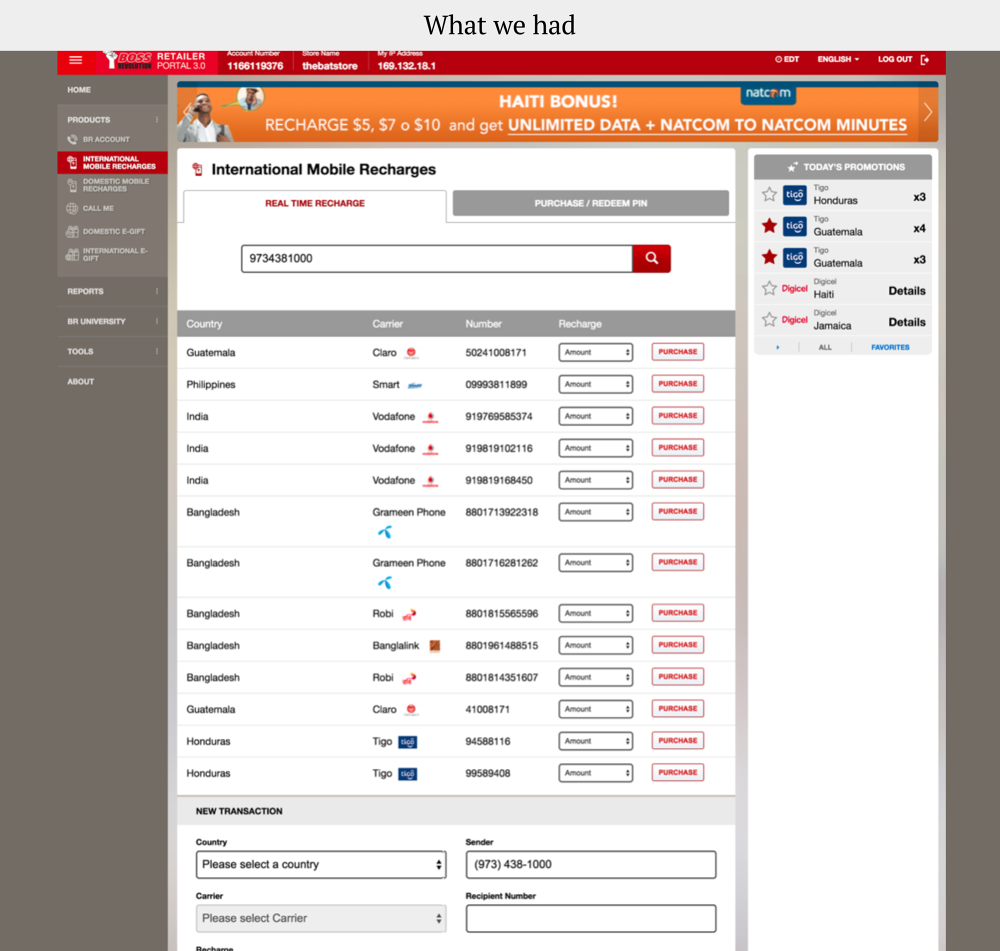The width and height of the screenshot is (1000, 951).
Task: Advance banner with right arrow
Action: click(x=927, y=113)
